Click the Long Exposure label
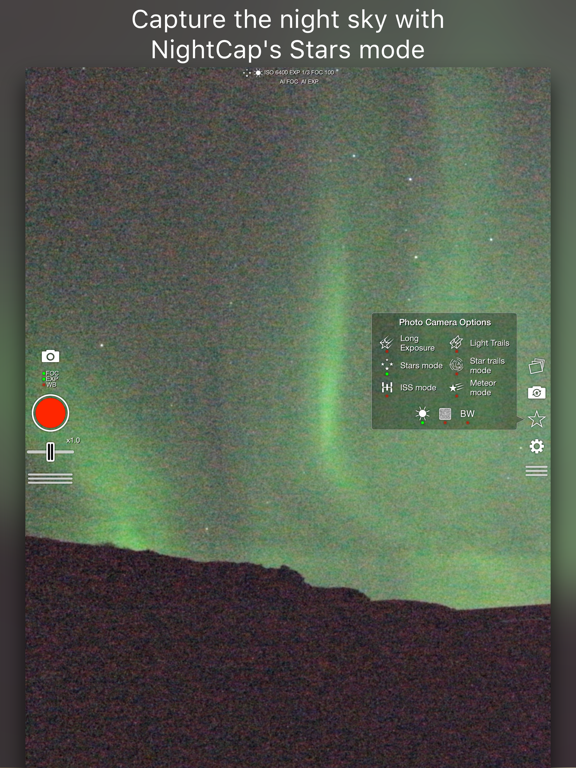The width and height of the screenshot is (576, 768). coord(417,343)
